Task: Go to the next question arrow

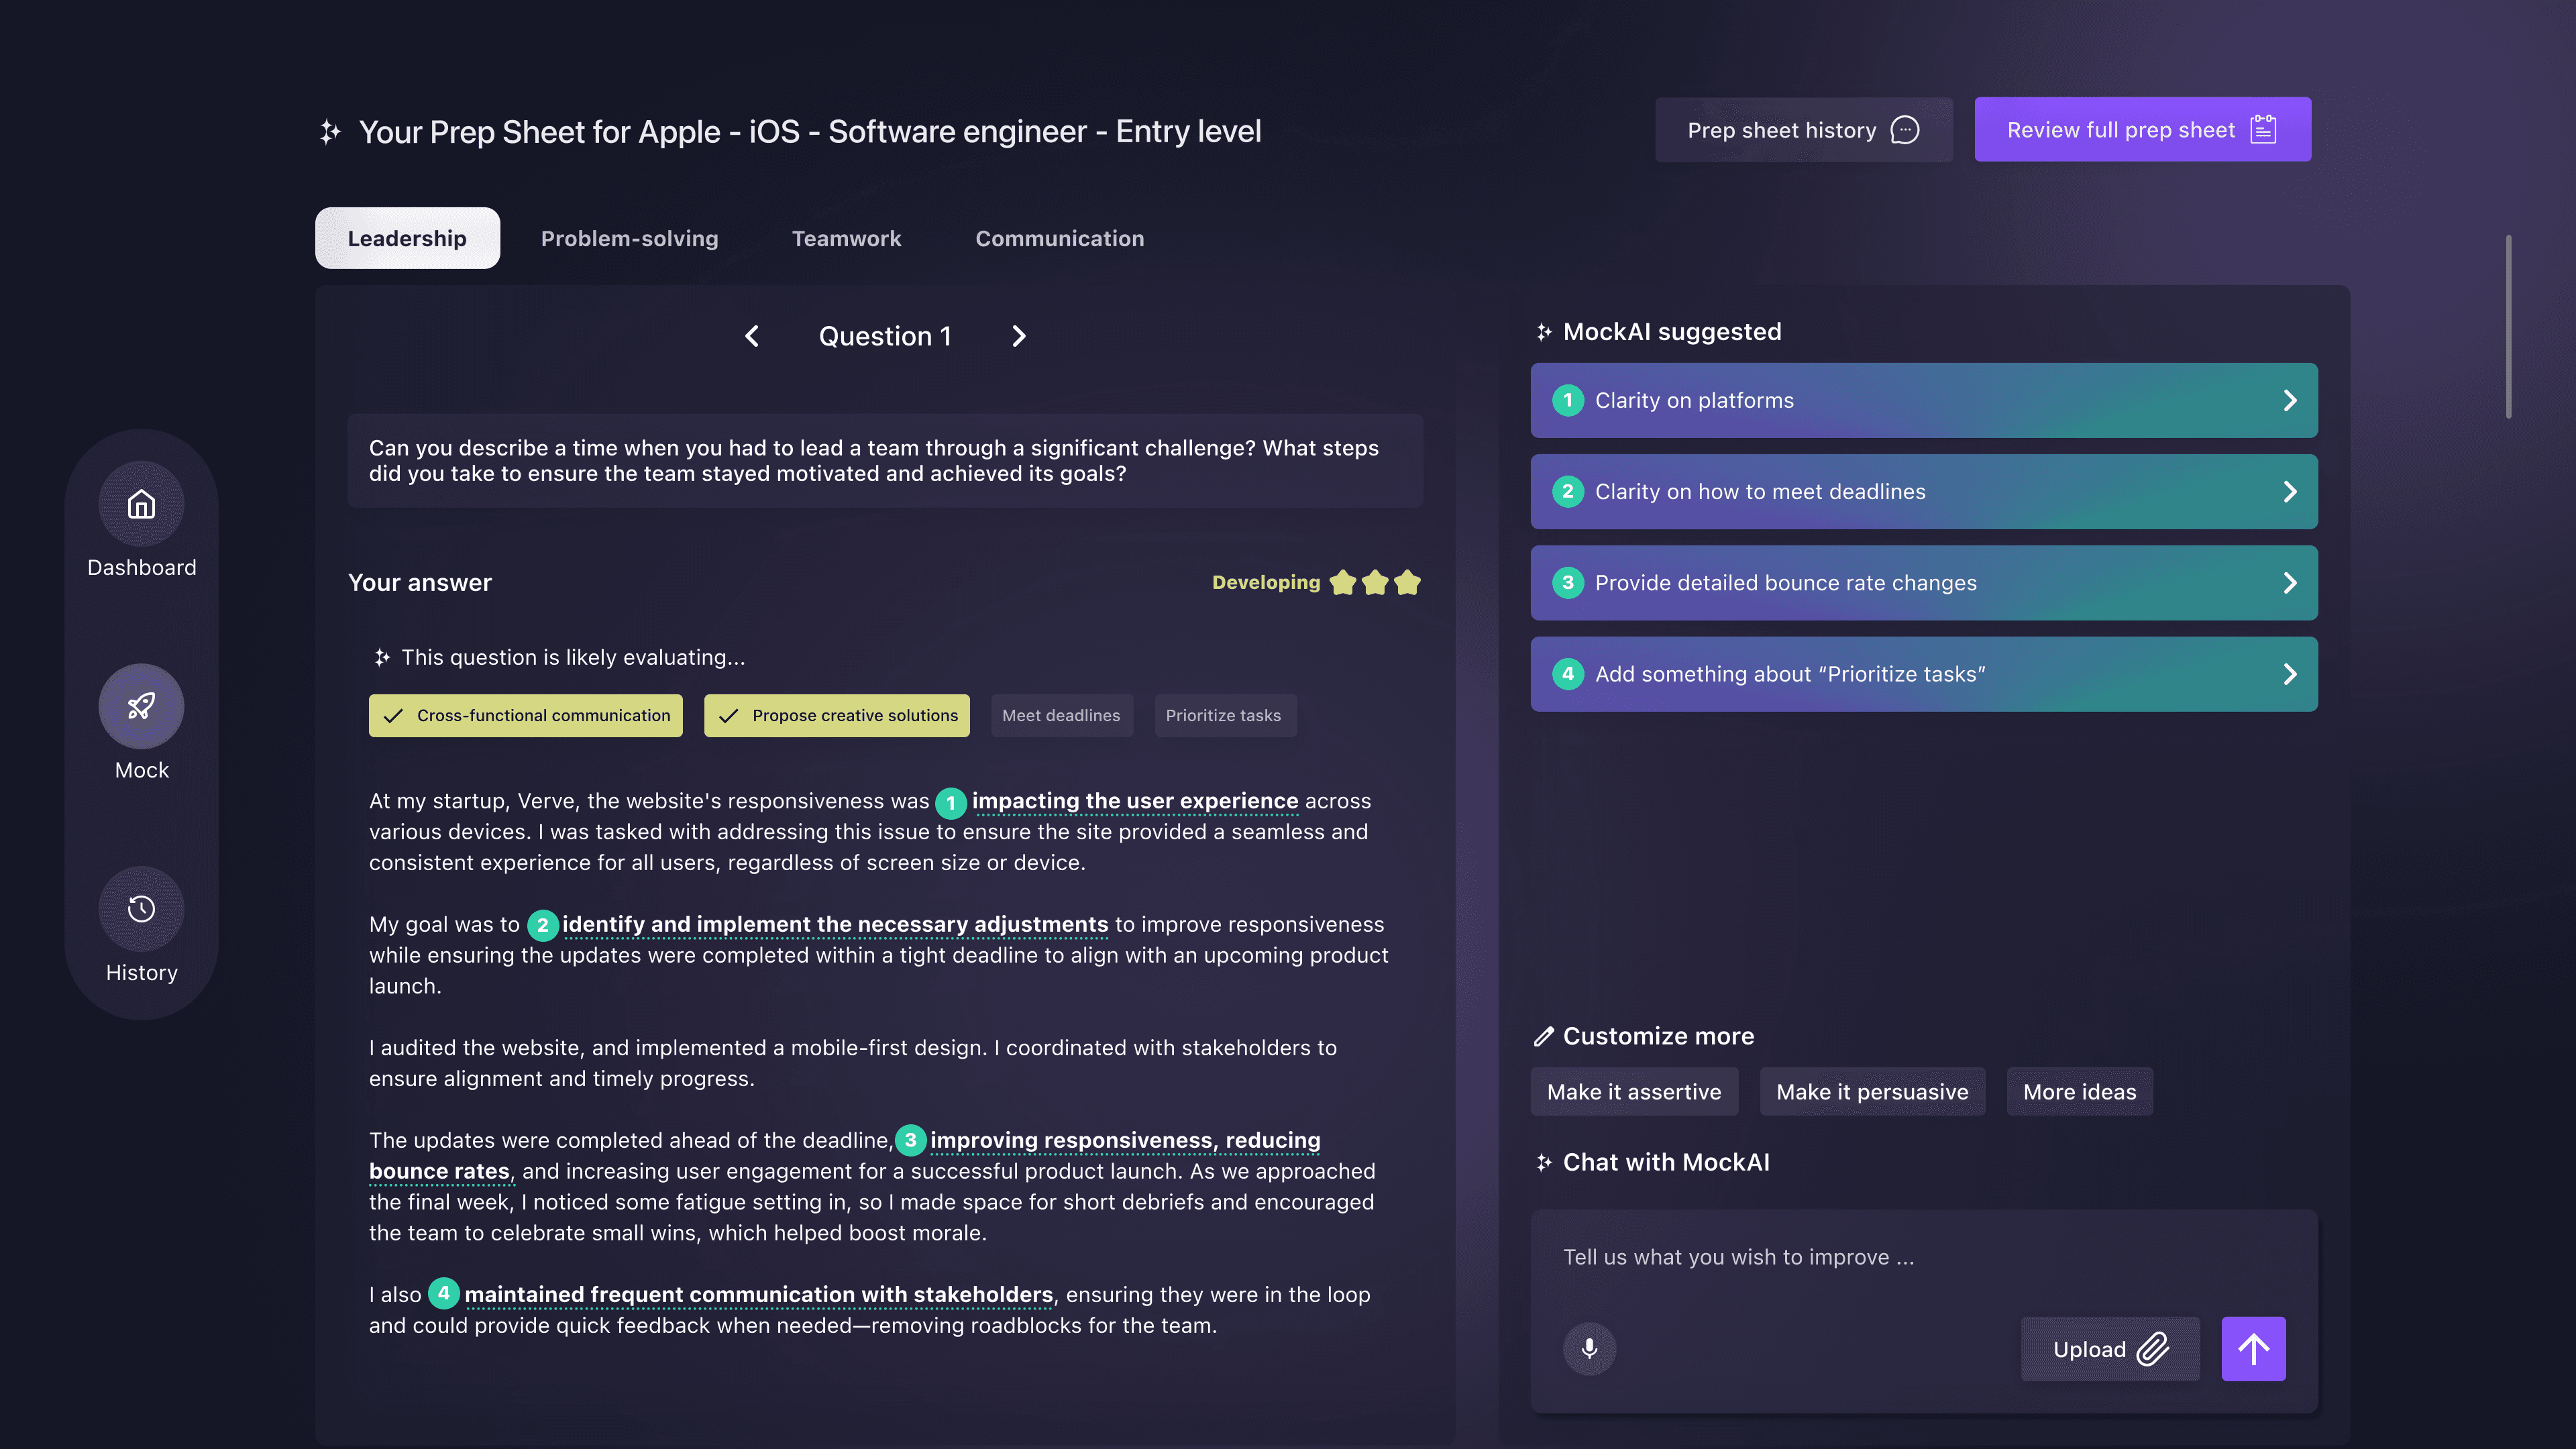Action: (x=1018, y=336)
